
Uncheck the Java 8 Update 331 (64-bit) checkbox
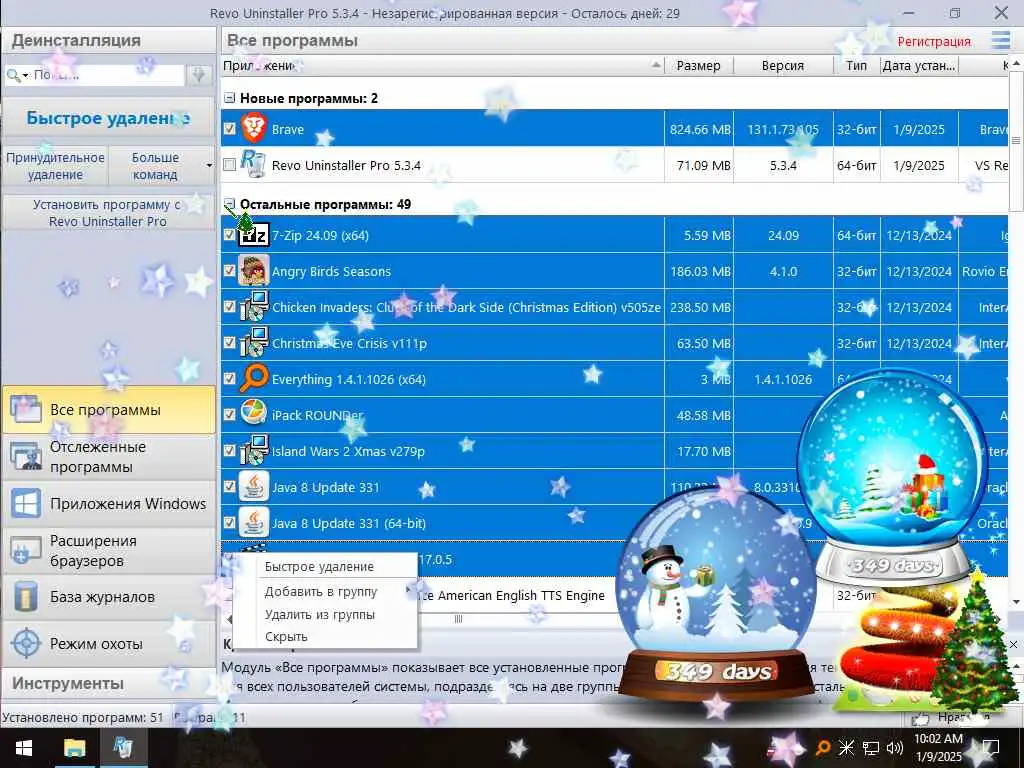pos(229,522)
